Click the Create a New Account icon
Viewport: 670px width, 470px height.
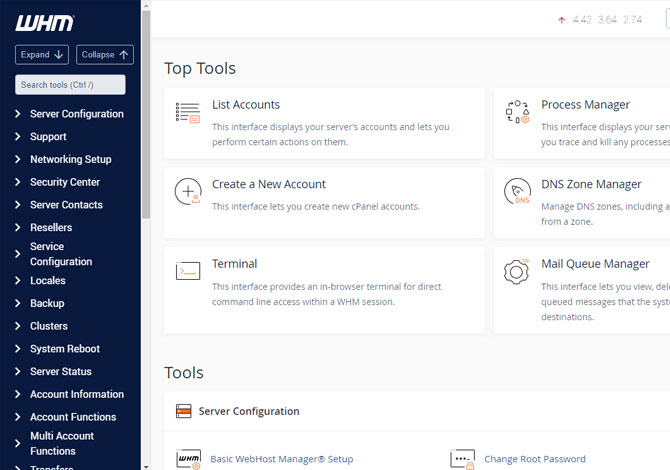(188, 192)
